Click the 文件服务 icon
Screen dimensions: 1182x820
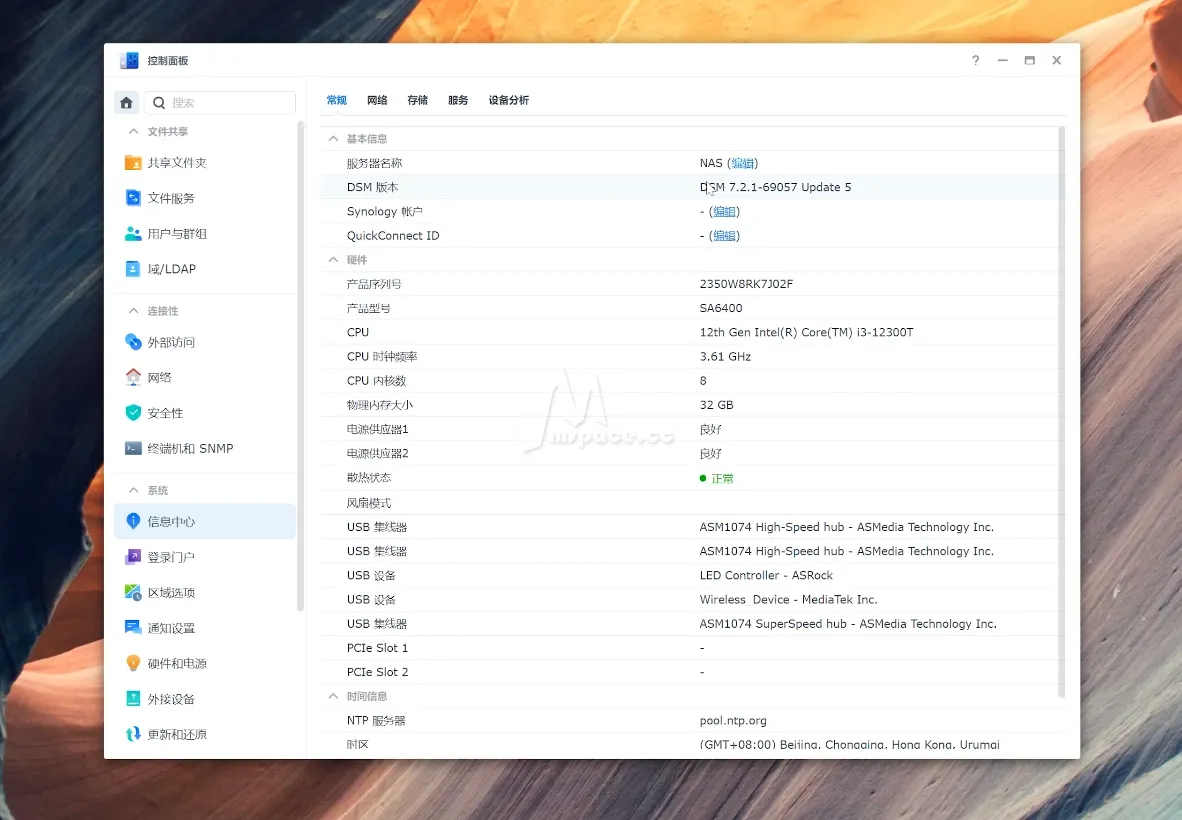point(133,198)
